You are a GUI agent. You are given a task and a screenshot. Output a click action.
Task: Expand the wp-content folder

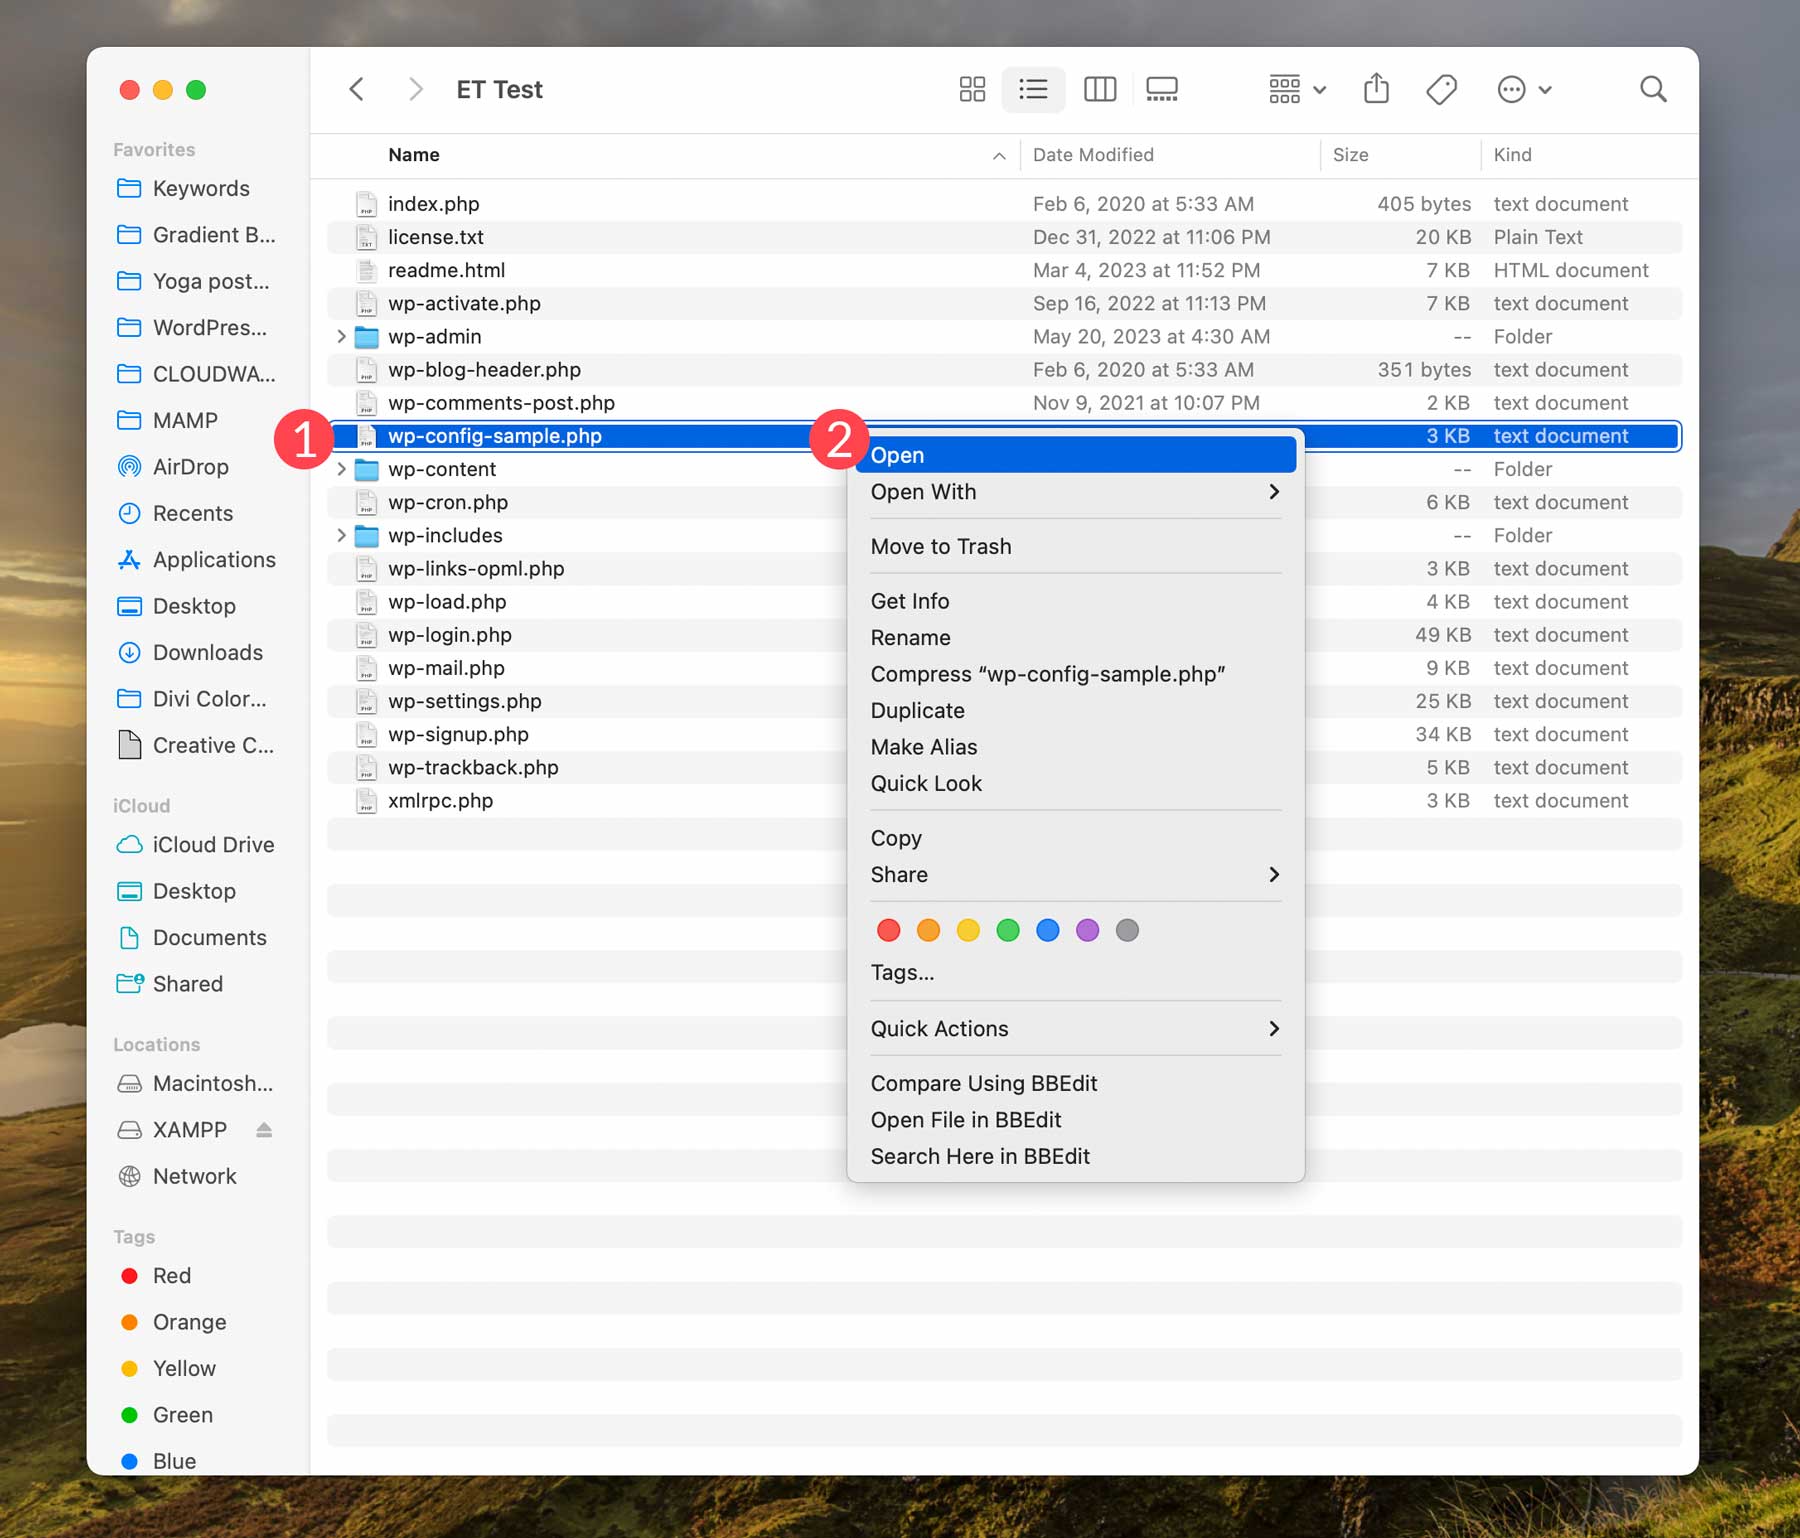pyautogui.click(x=342, y=468)
